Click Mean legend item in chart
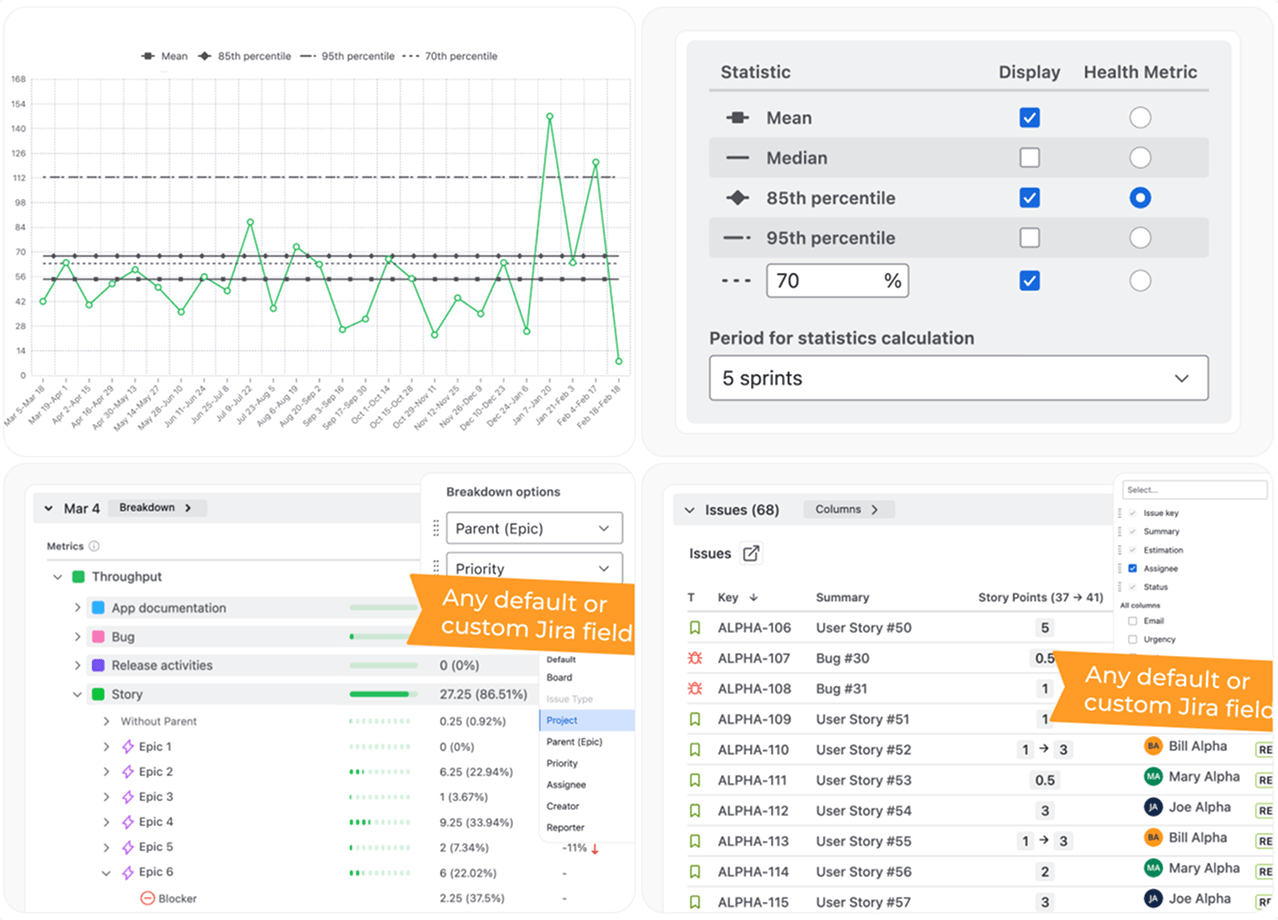1278x920 pixels. 164,56
